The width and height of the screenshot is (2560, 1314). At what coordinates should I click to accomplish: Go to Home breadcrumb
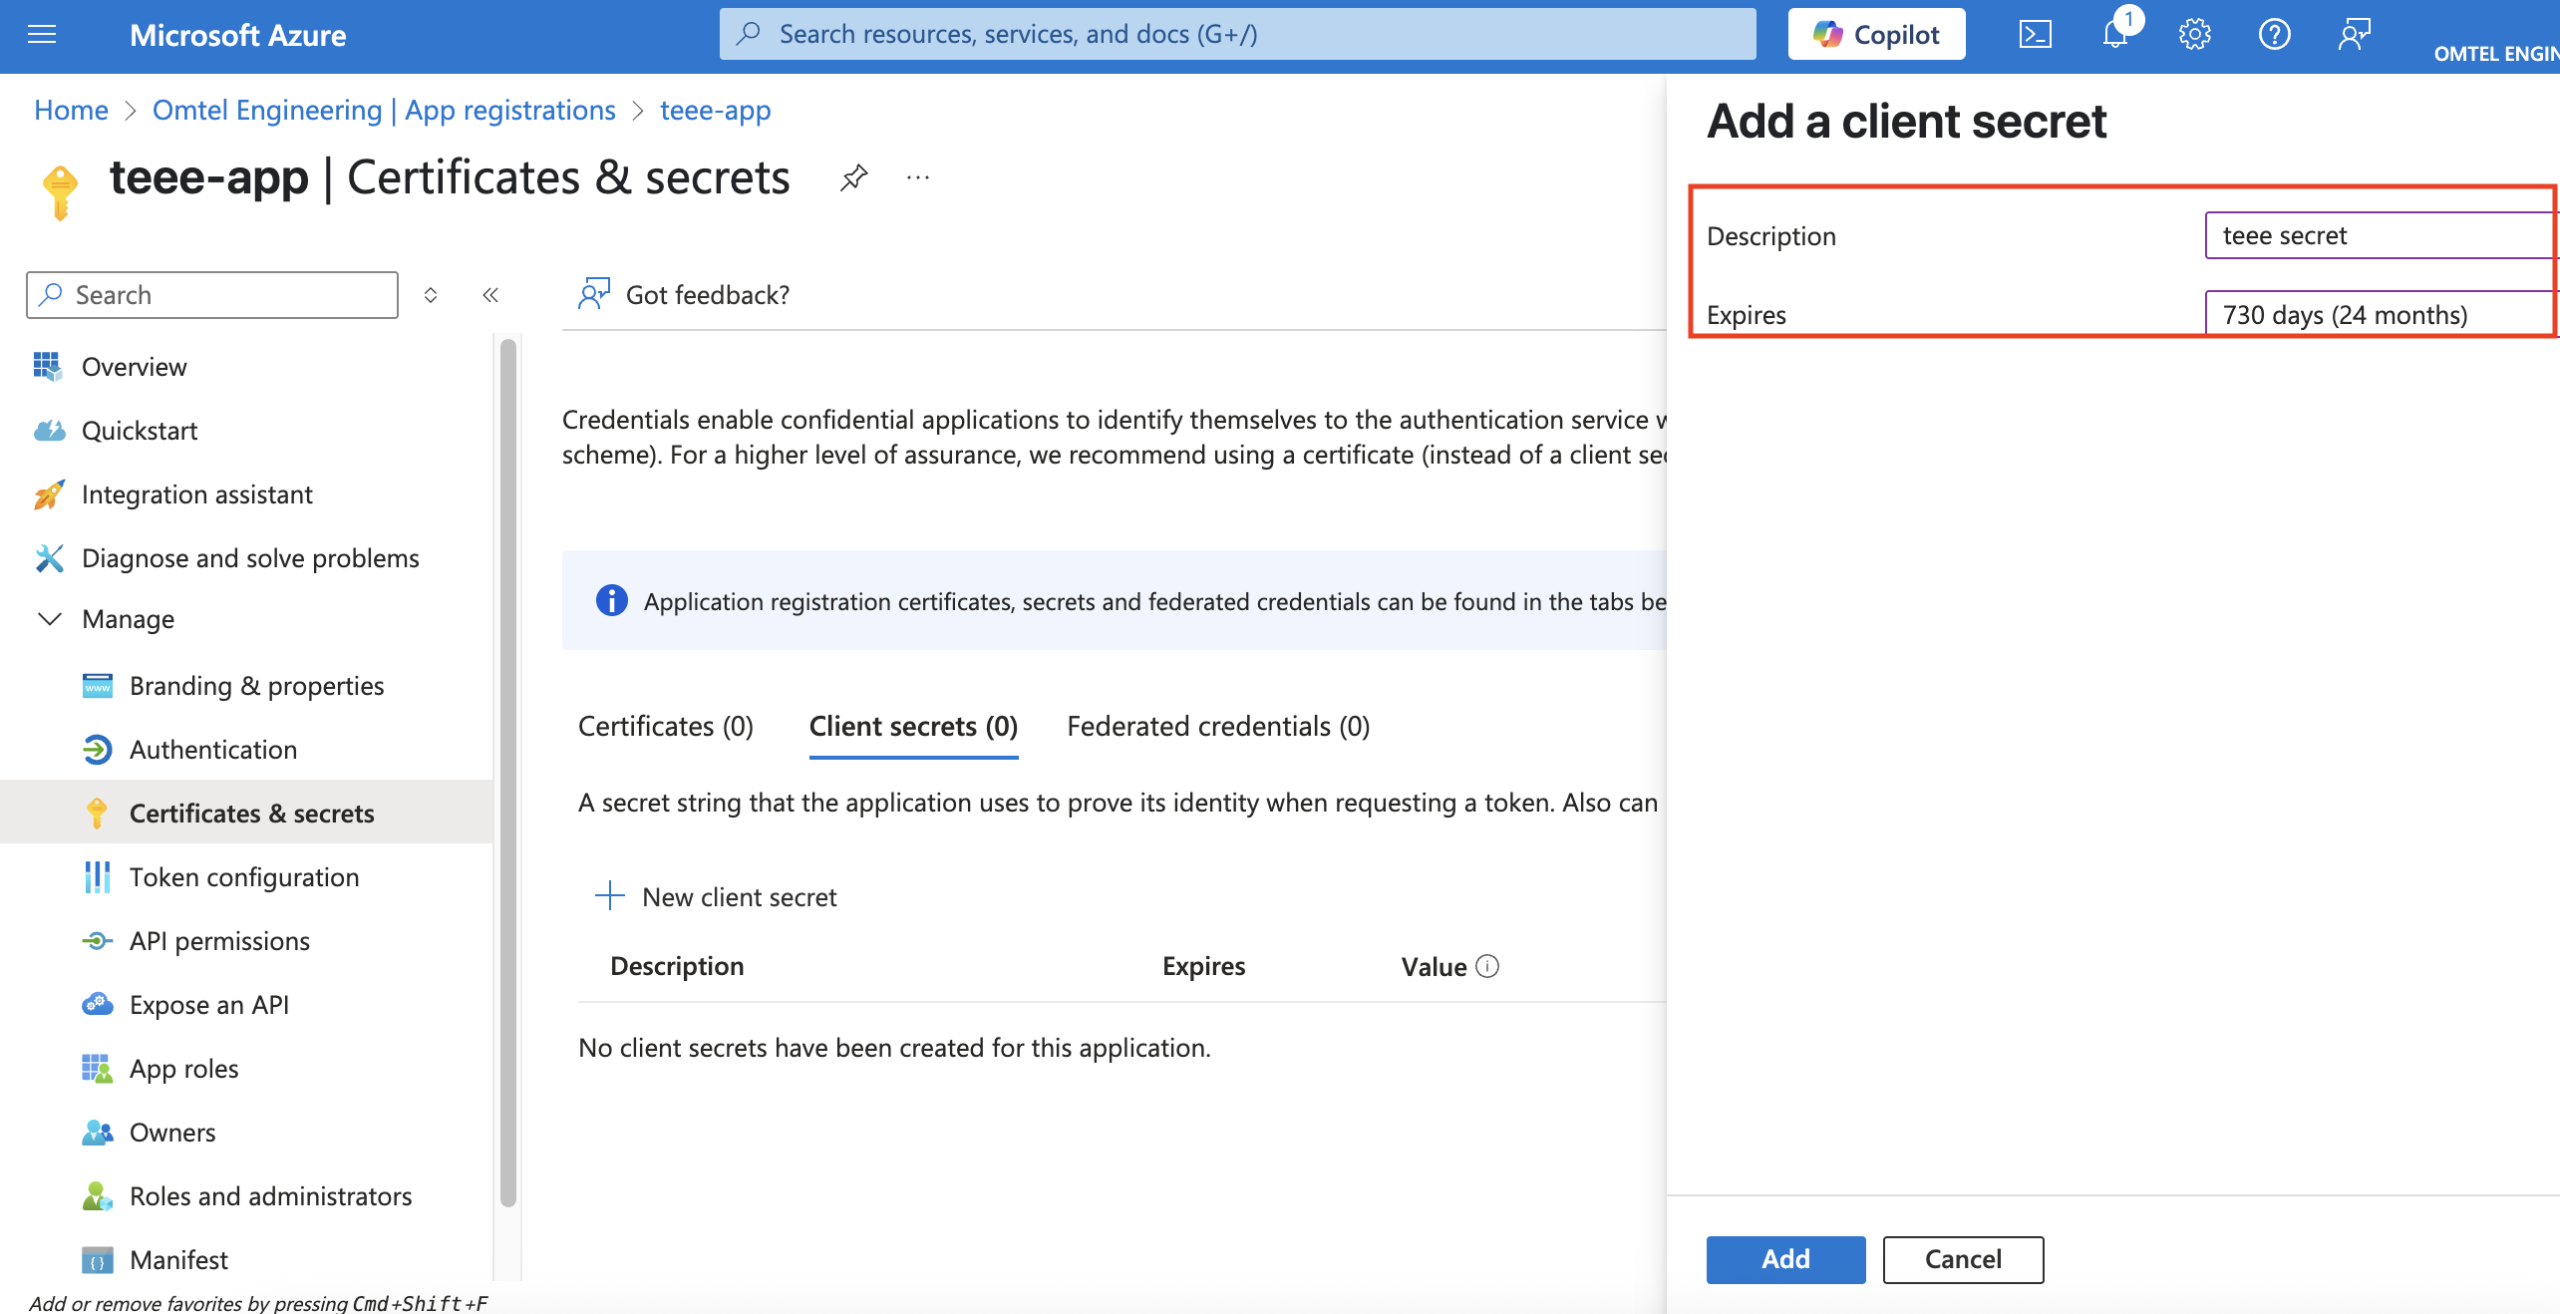71,110
